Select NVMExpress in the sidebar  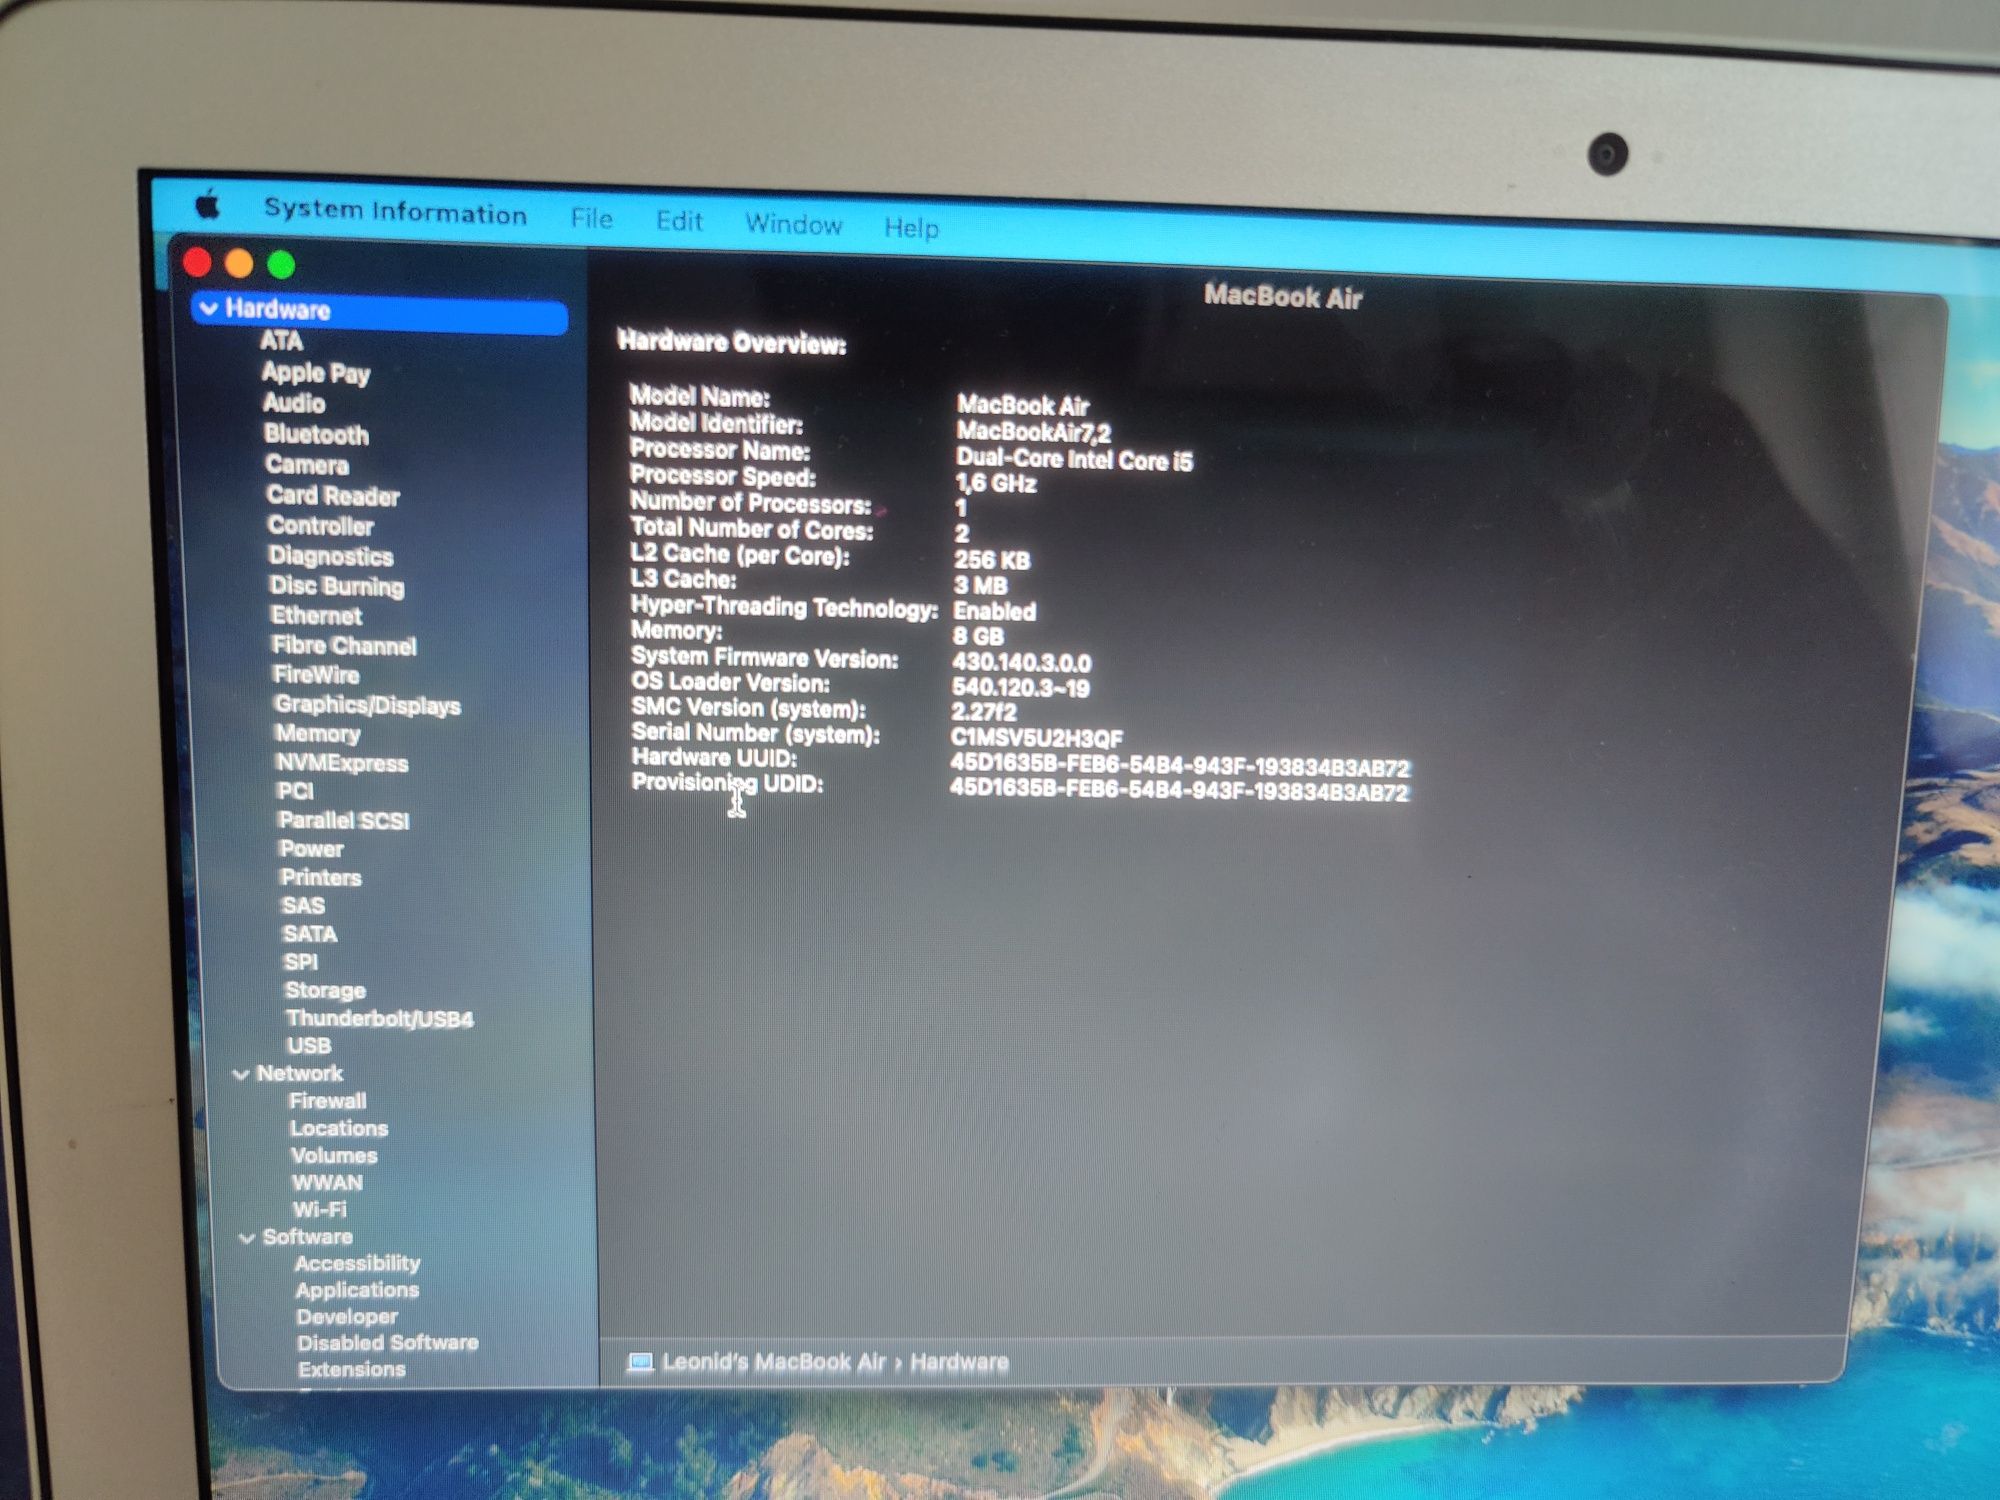pyautogui.click(x=342, y=763)
